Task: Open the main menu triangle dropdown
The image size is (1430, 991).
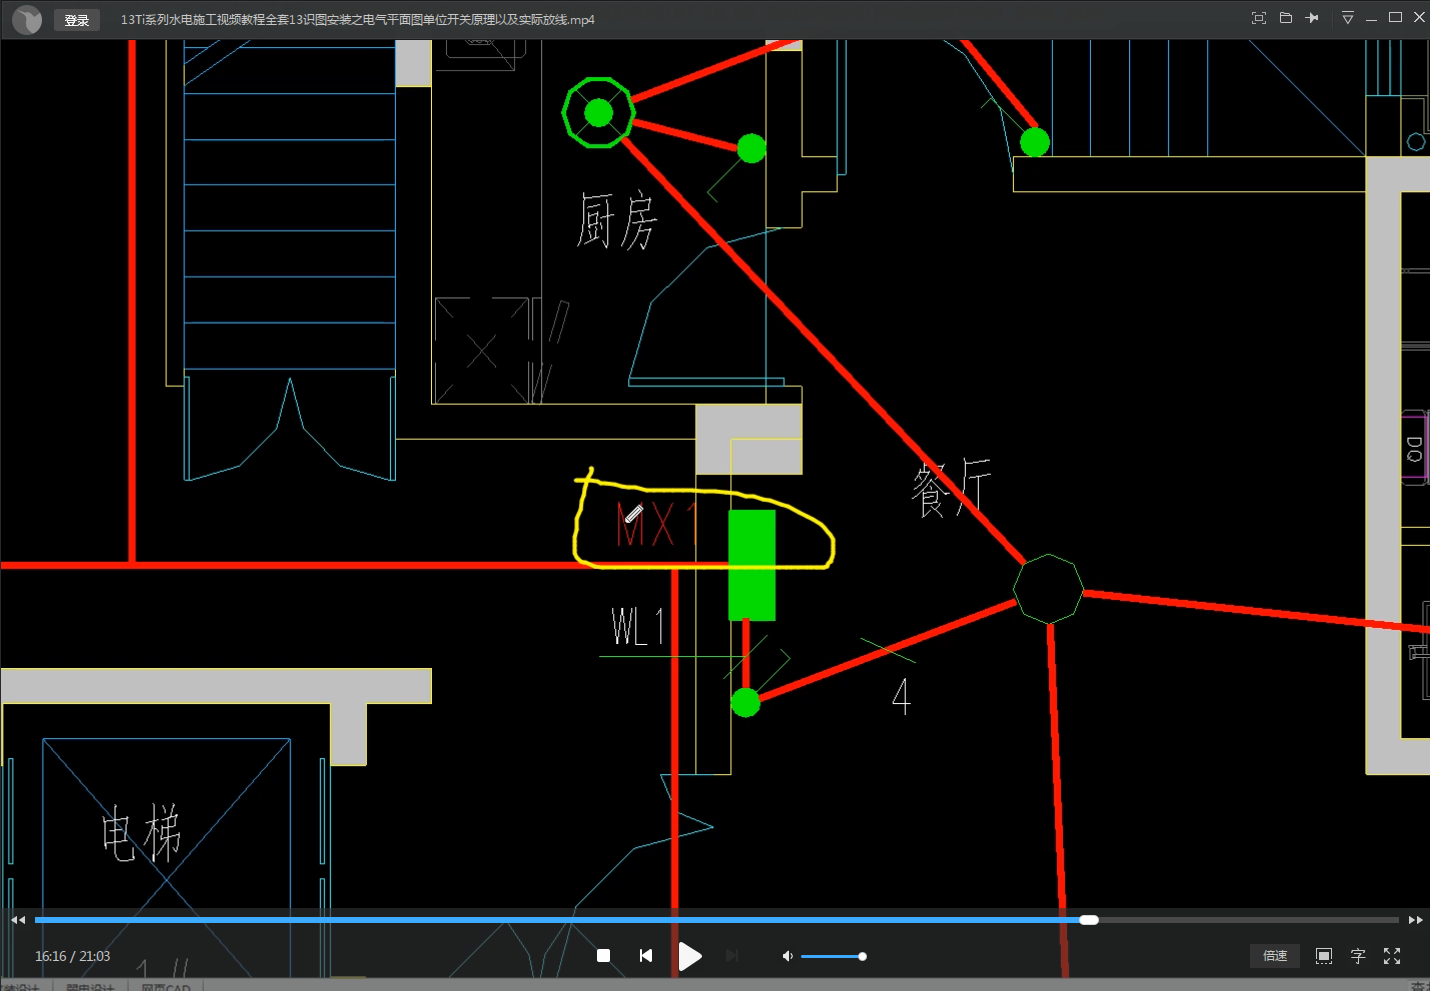Action: [x=1347, y=18]
